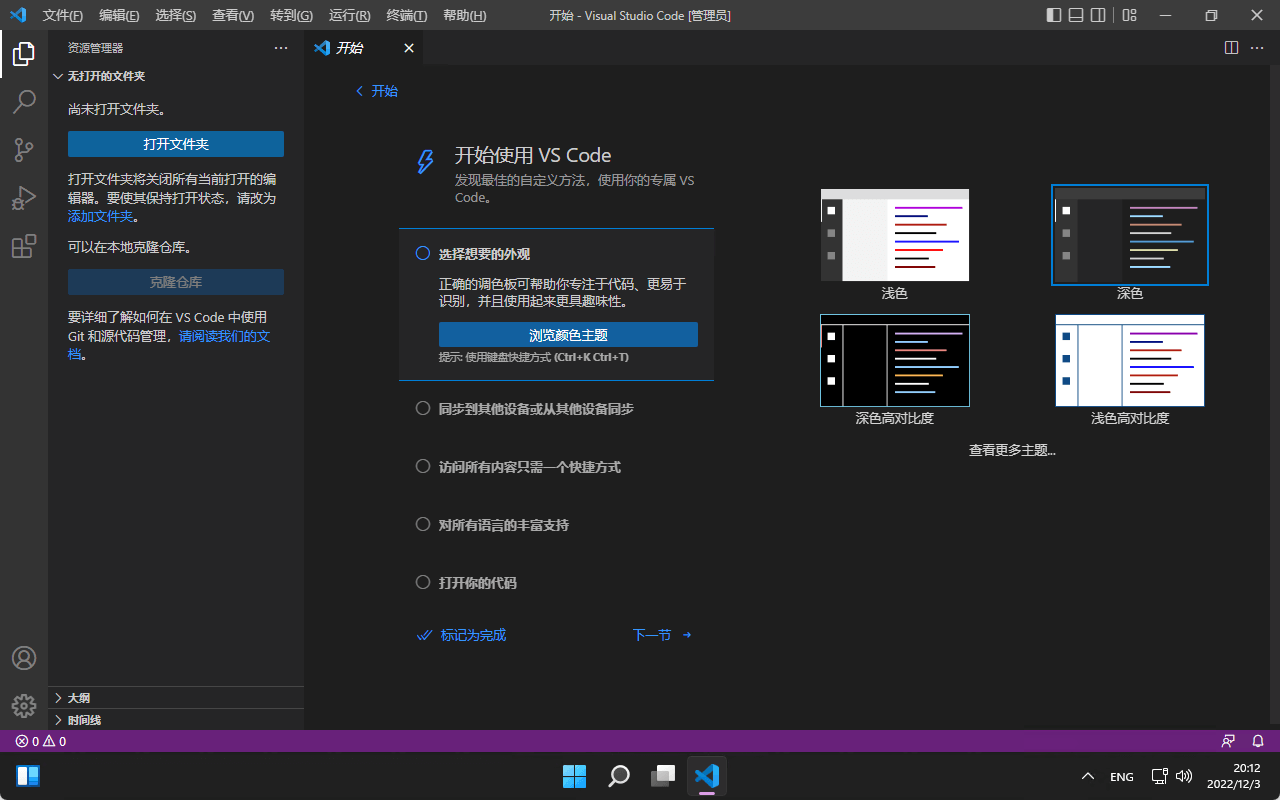The height and width of the screenshot is (800, 1280).
Task: Open Windows taskbar search
Action: tap(619, 776)
